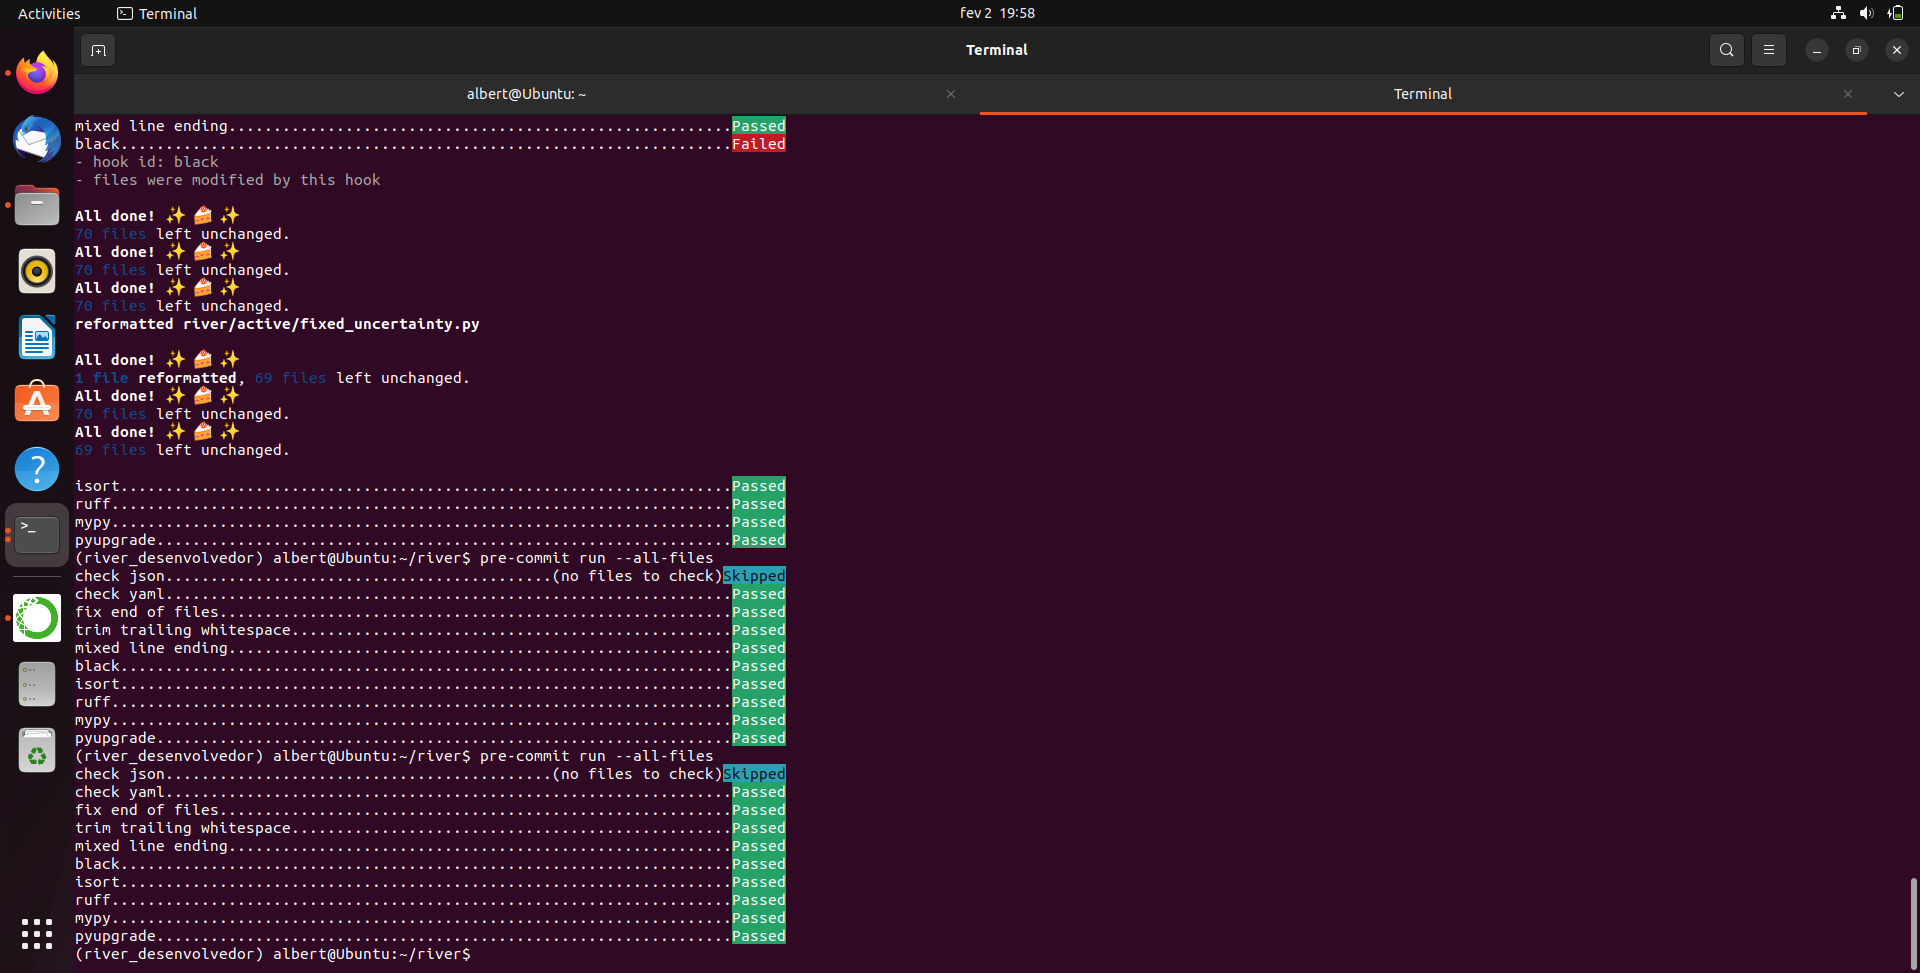Start LibreOffice Writer
This screenshot has width=1920, height=973.
point(36,338)
